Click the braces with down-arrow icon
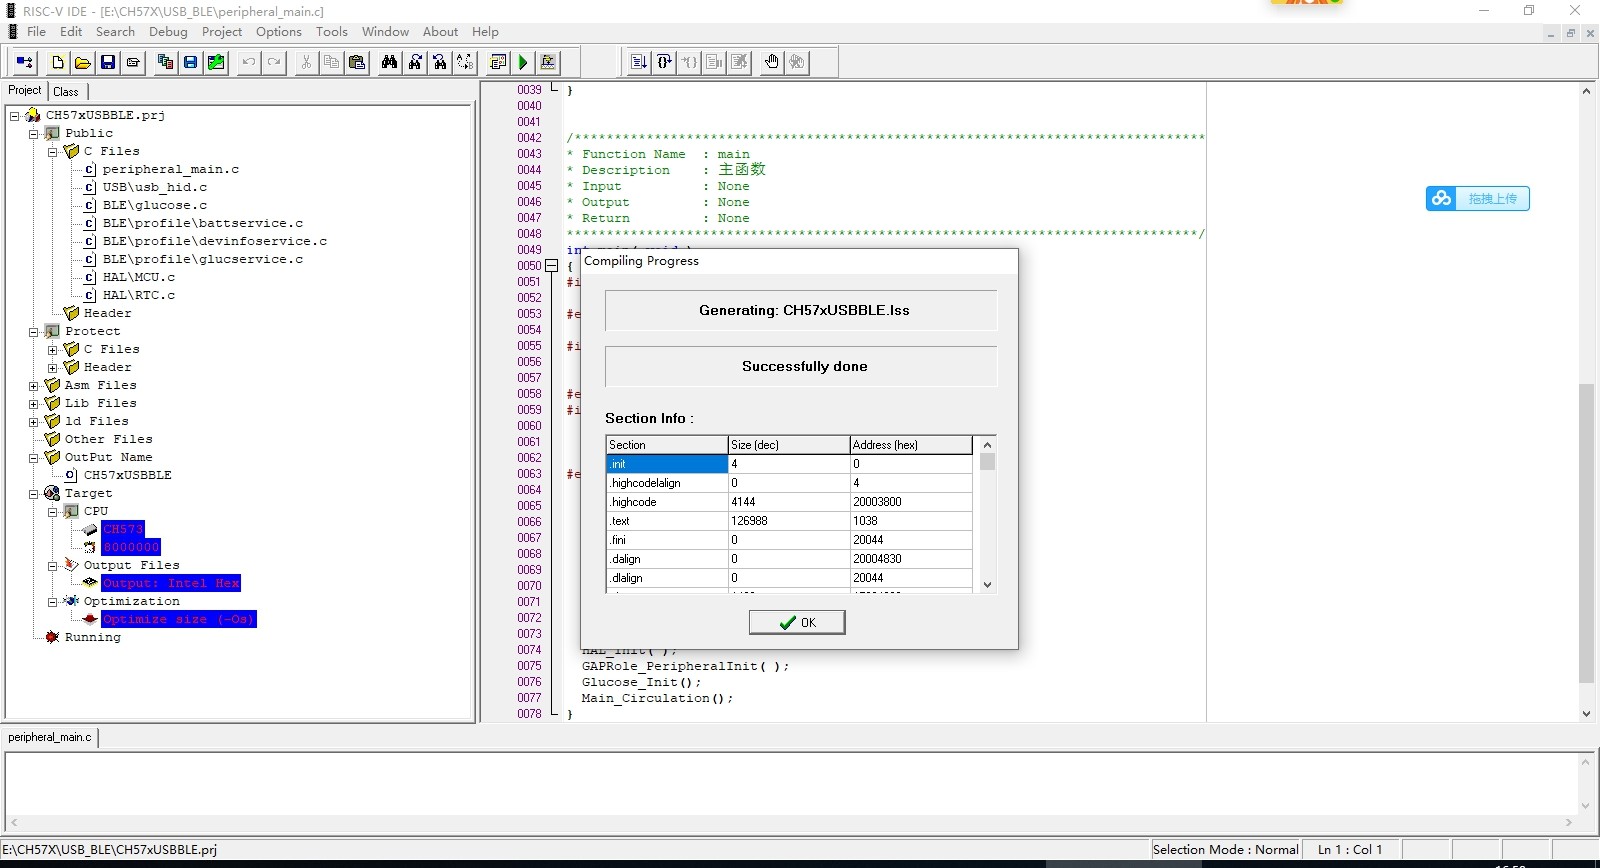Viewport: 1600px width, 868px height. (x=664, y=62)
